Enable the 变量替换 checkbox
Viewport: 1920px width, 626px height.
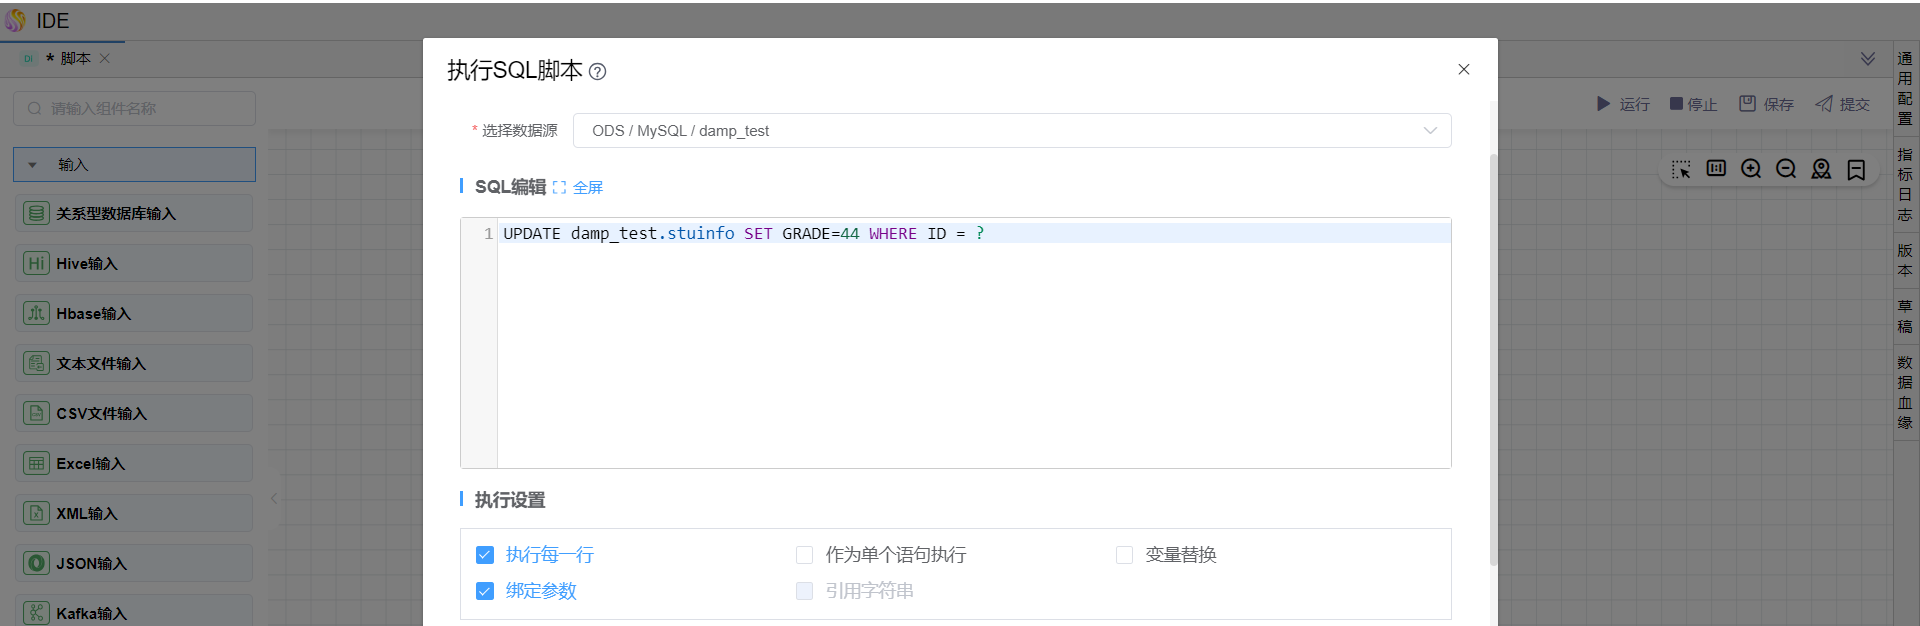pos(1124,555)
